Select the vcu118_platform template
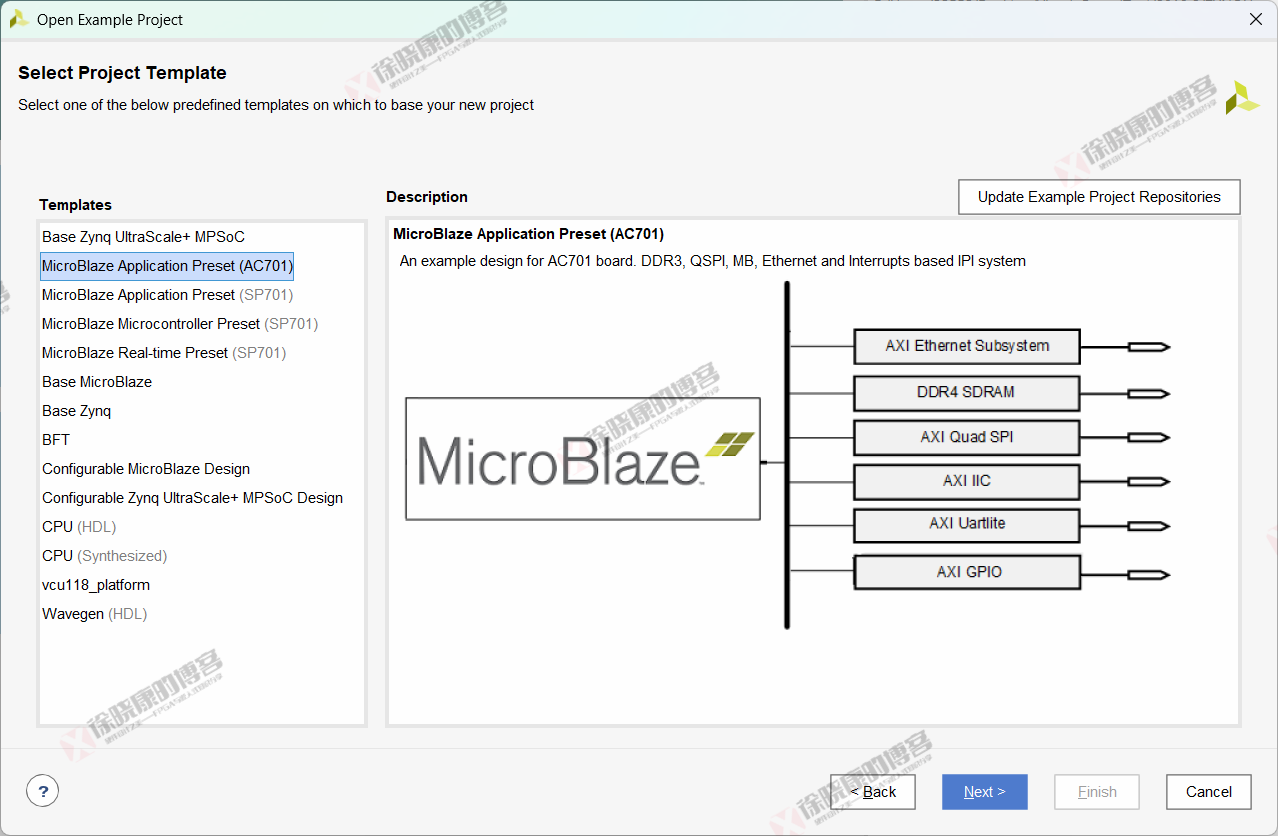This screenshot has width=1278, height=836. pos(96,585)
